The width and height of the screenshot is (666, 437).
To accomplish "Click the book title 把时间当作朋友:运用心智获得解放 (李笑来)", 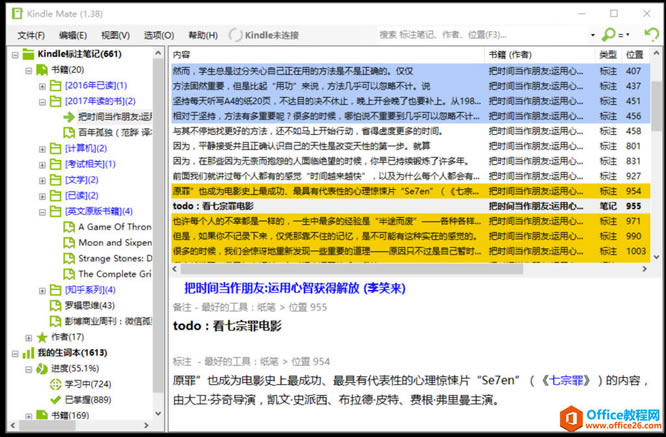I will point(295,288).
